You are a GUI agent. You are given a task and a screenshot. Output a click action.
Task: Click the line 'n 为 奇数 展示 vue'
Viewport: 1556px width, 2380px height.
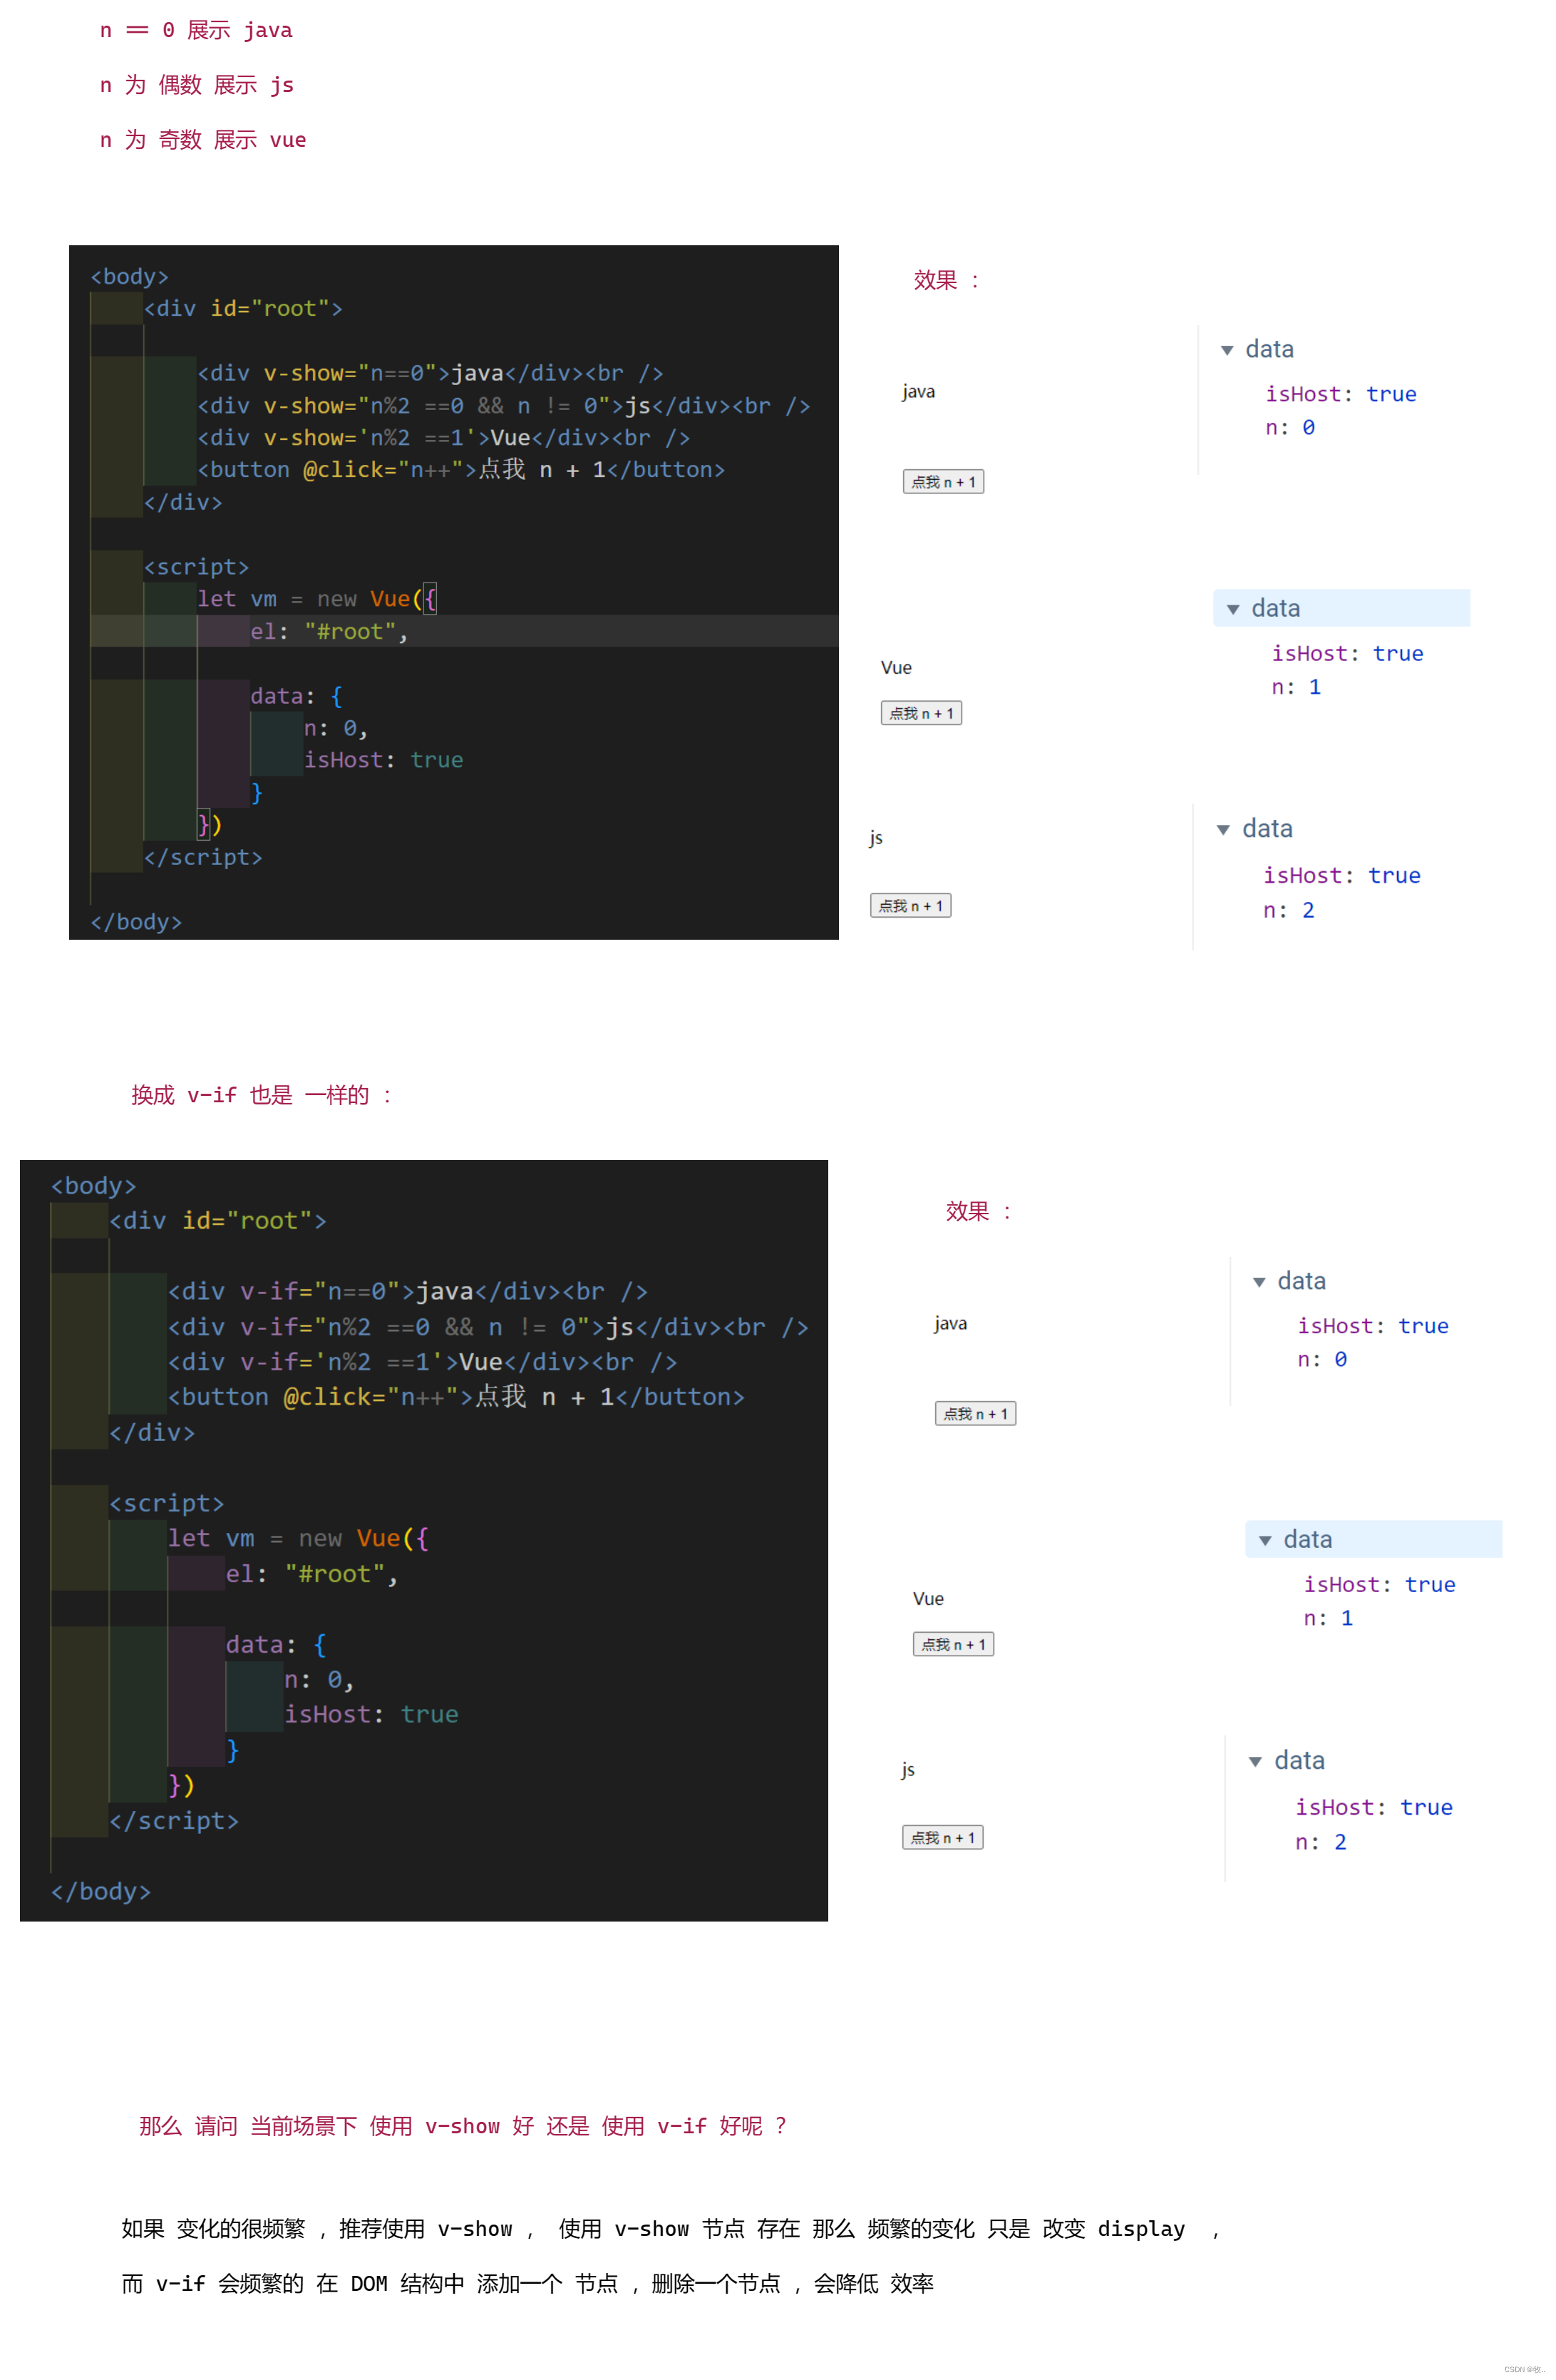[203, 140]
